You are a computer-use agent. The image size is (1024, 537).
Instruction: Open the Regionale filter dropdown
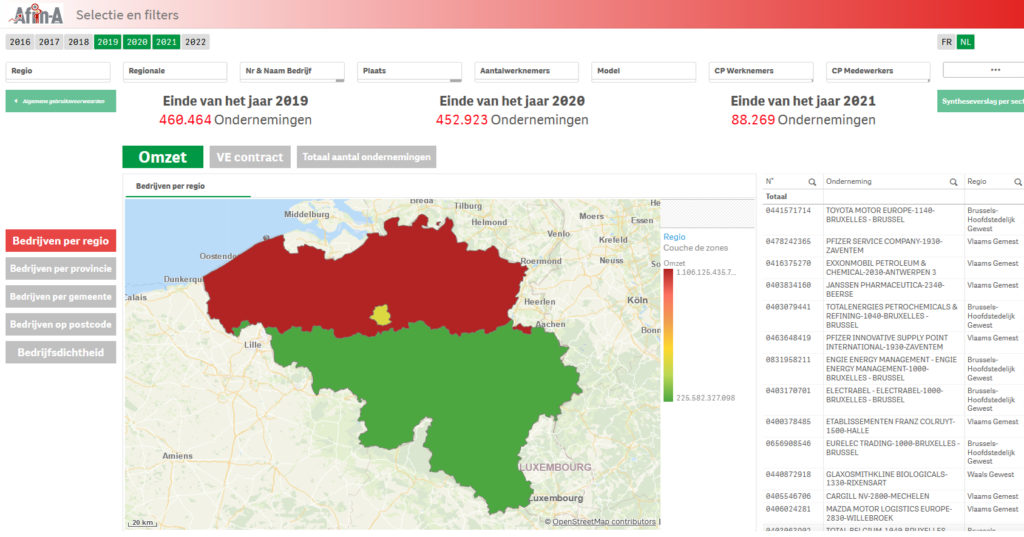175,71
